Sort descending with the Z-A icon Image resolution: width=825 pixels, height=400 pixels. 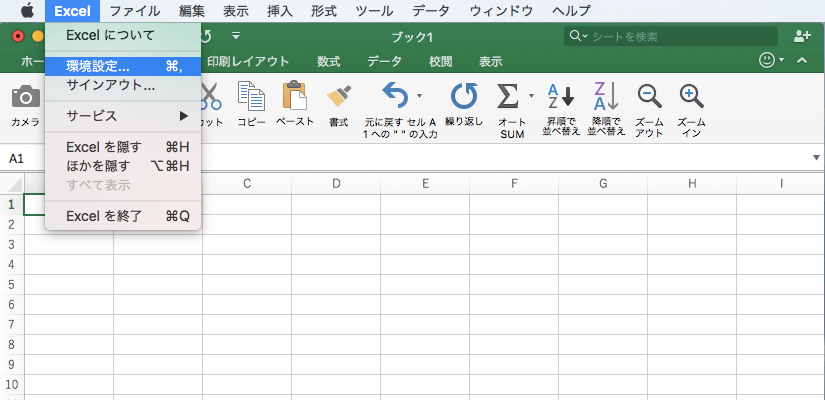pos(605,96)
